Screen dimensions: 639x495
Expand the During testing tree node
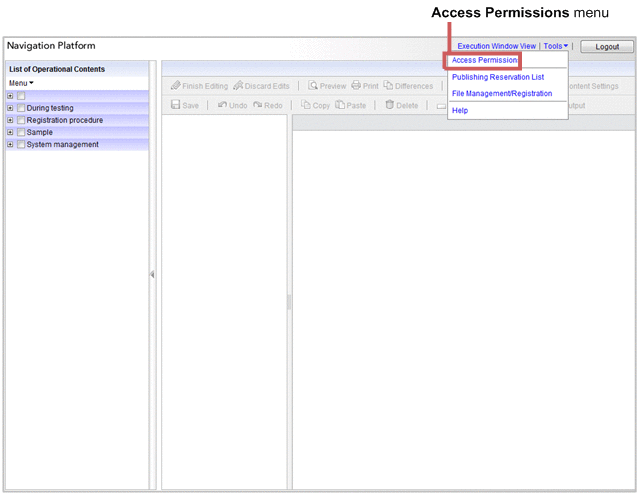10,108
